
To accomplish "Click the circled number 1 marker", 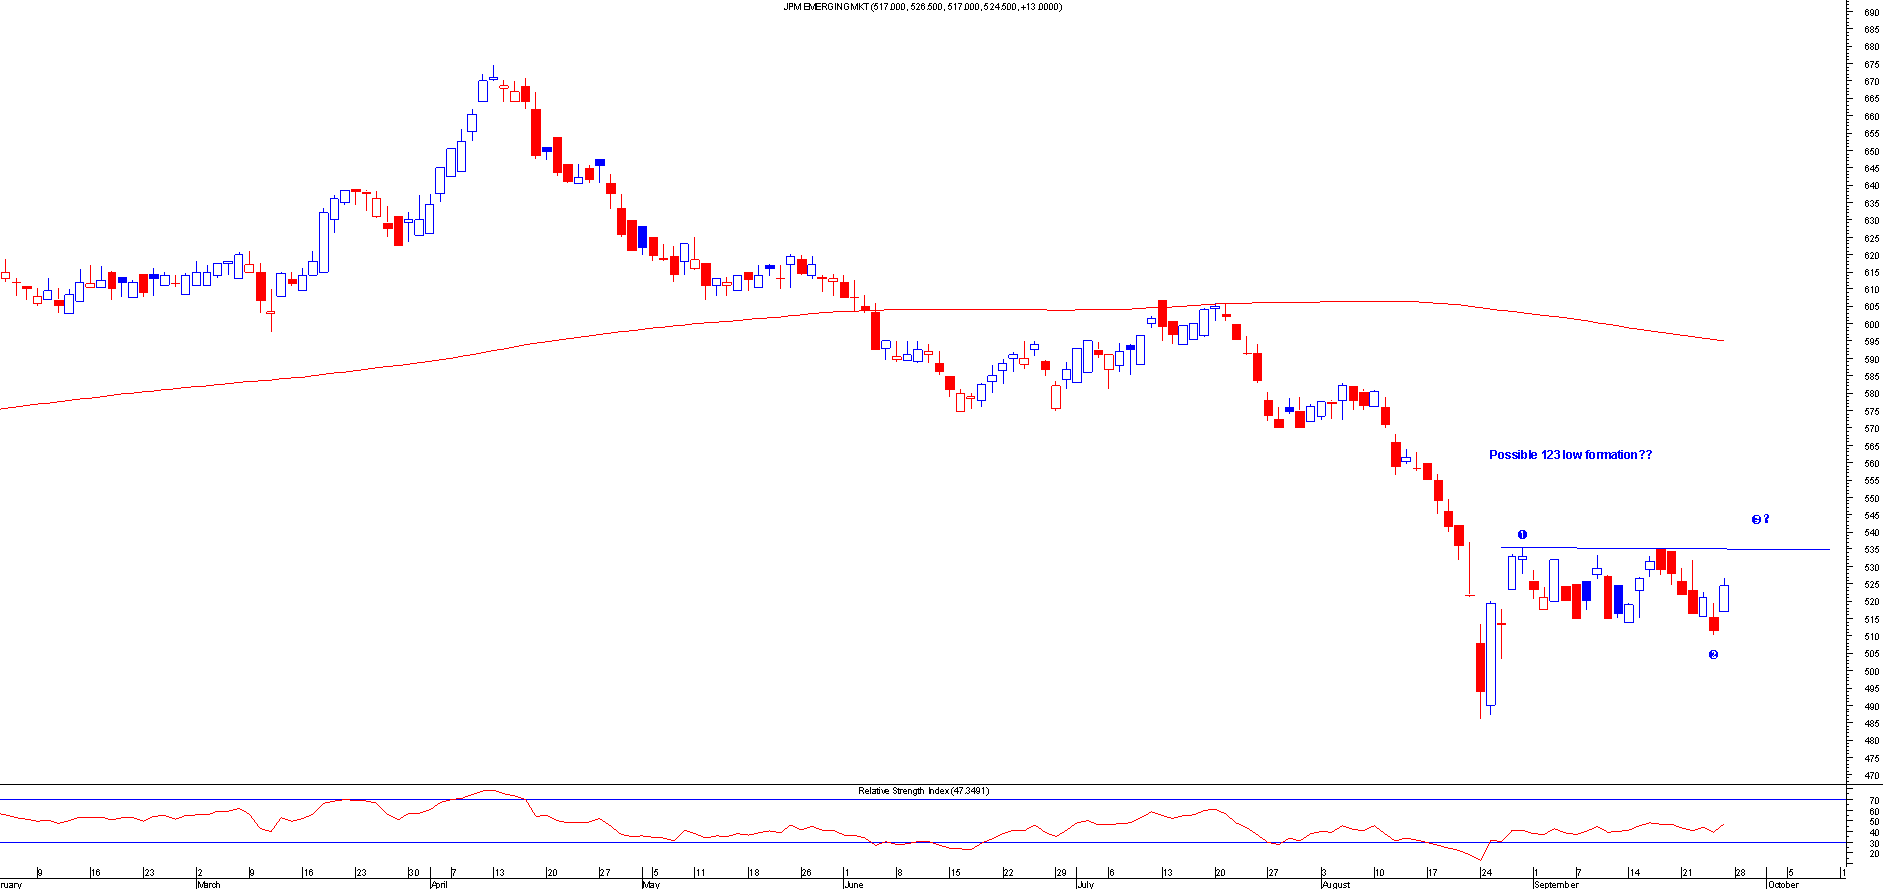I will (x=1522, y=535).
